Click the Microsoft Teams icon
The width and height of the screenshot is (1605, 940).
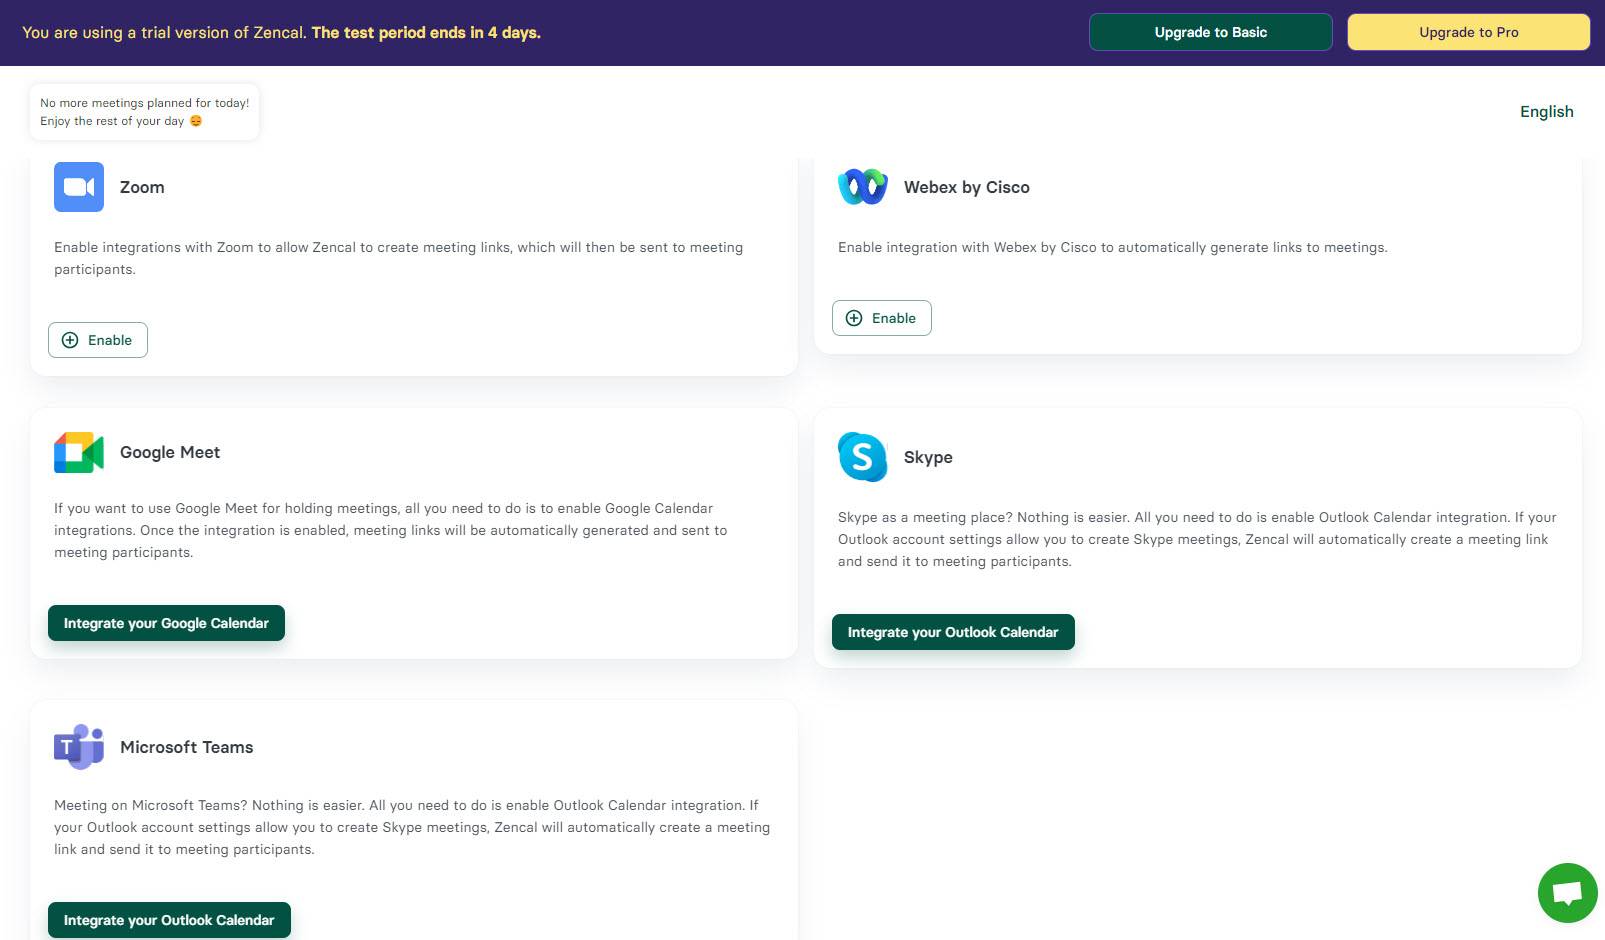coord(78,747)
